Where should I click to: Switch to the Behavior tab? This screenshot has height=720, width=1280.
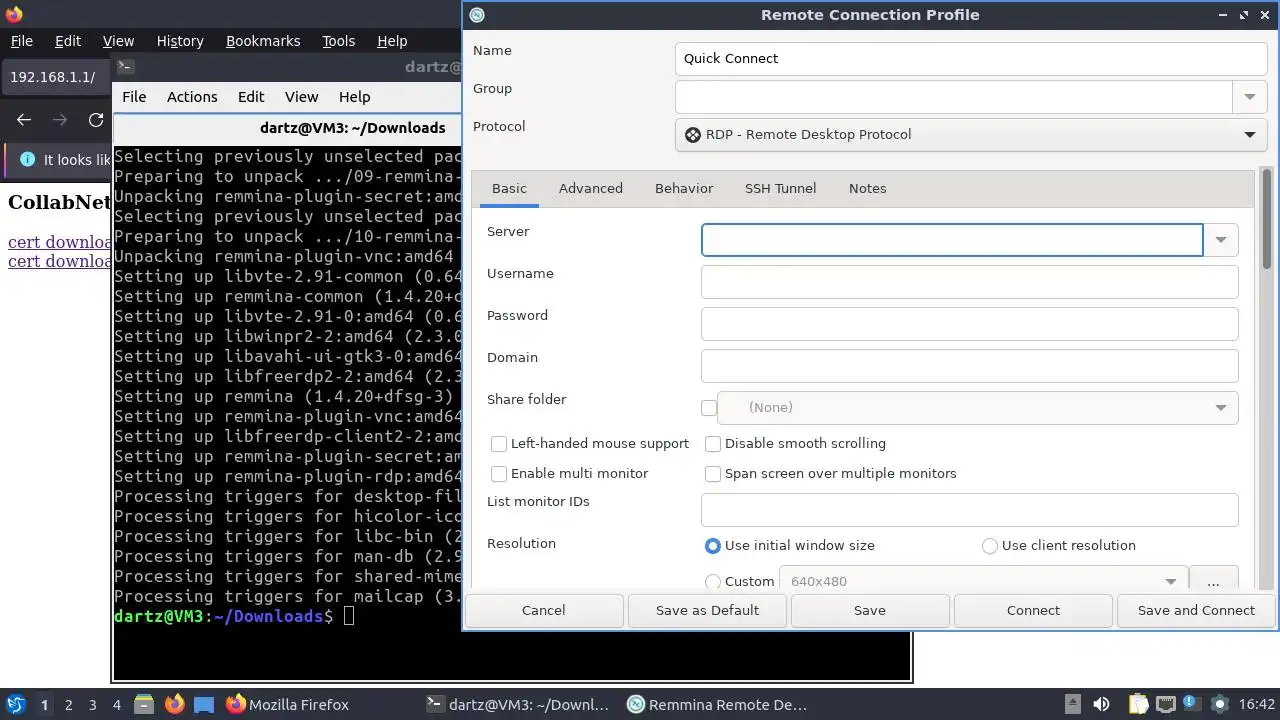pos(684,188)
